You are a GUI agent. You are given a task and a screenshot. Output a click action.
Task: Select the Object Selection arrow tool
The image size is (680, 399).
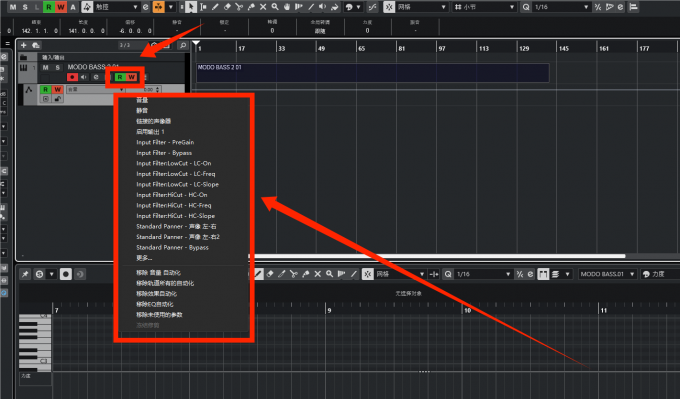click(191, 7)
